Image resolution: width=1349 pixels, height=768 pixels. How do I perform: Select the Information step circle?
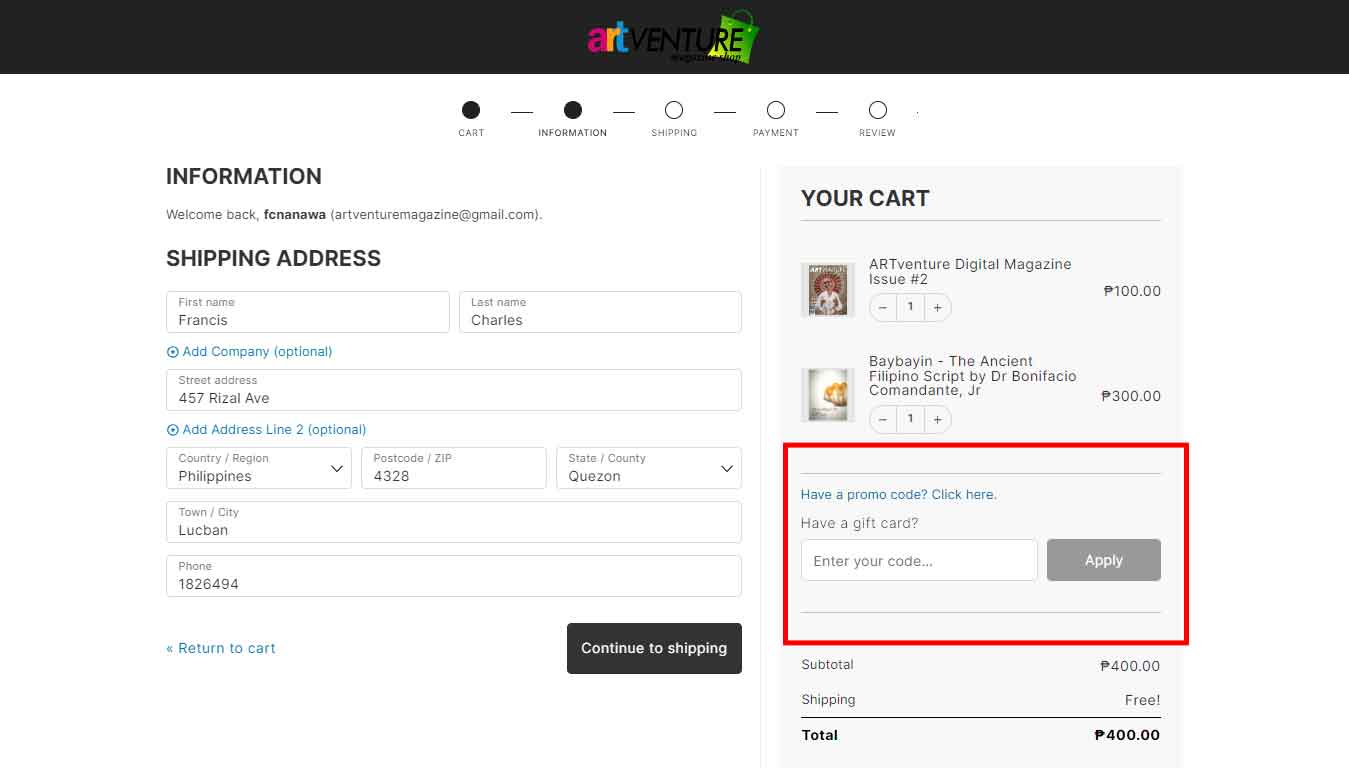pos(573,110)
